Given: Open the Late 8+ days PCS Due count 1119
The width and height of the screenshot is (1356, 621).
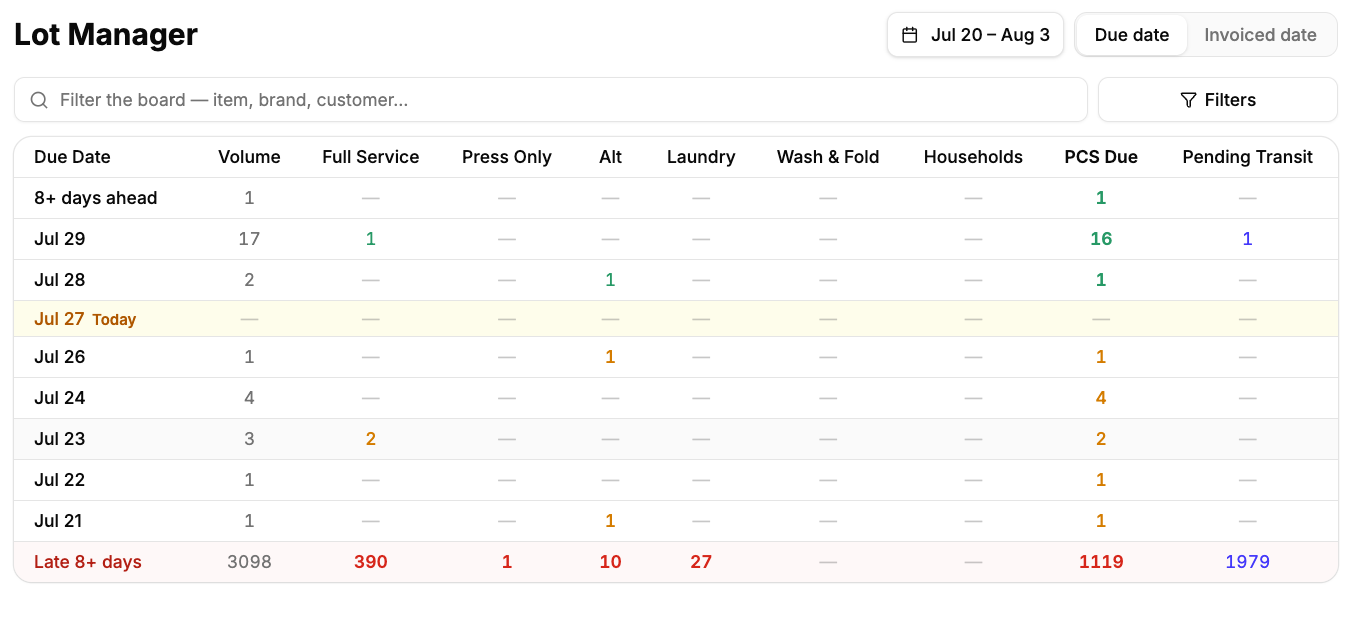Looking at the screenshot, I should [1101, 562].
